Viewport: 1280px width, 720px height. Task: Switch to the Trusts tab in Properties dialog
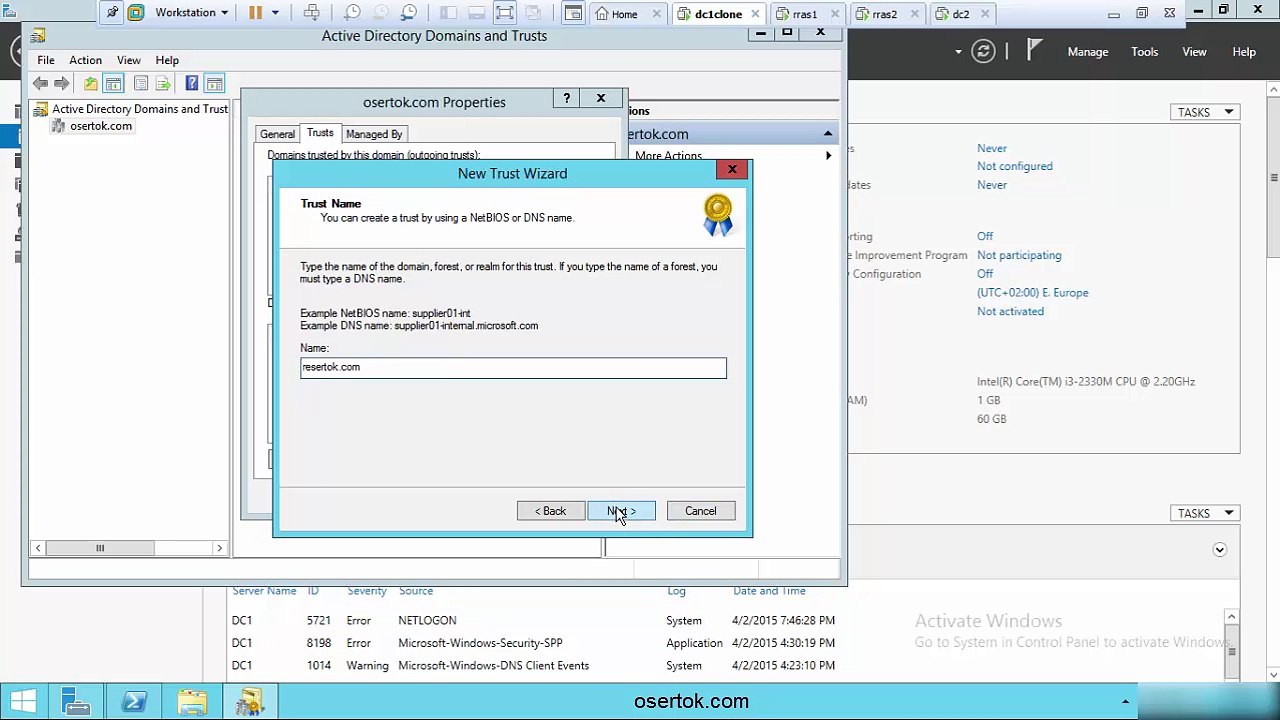pos(320,133)
